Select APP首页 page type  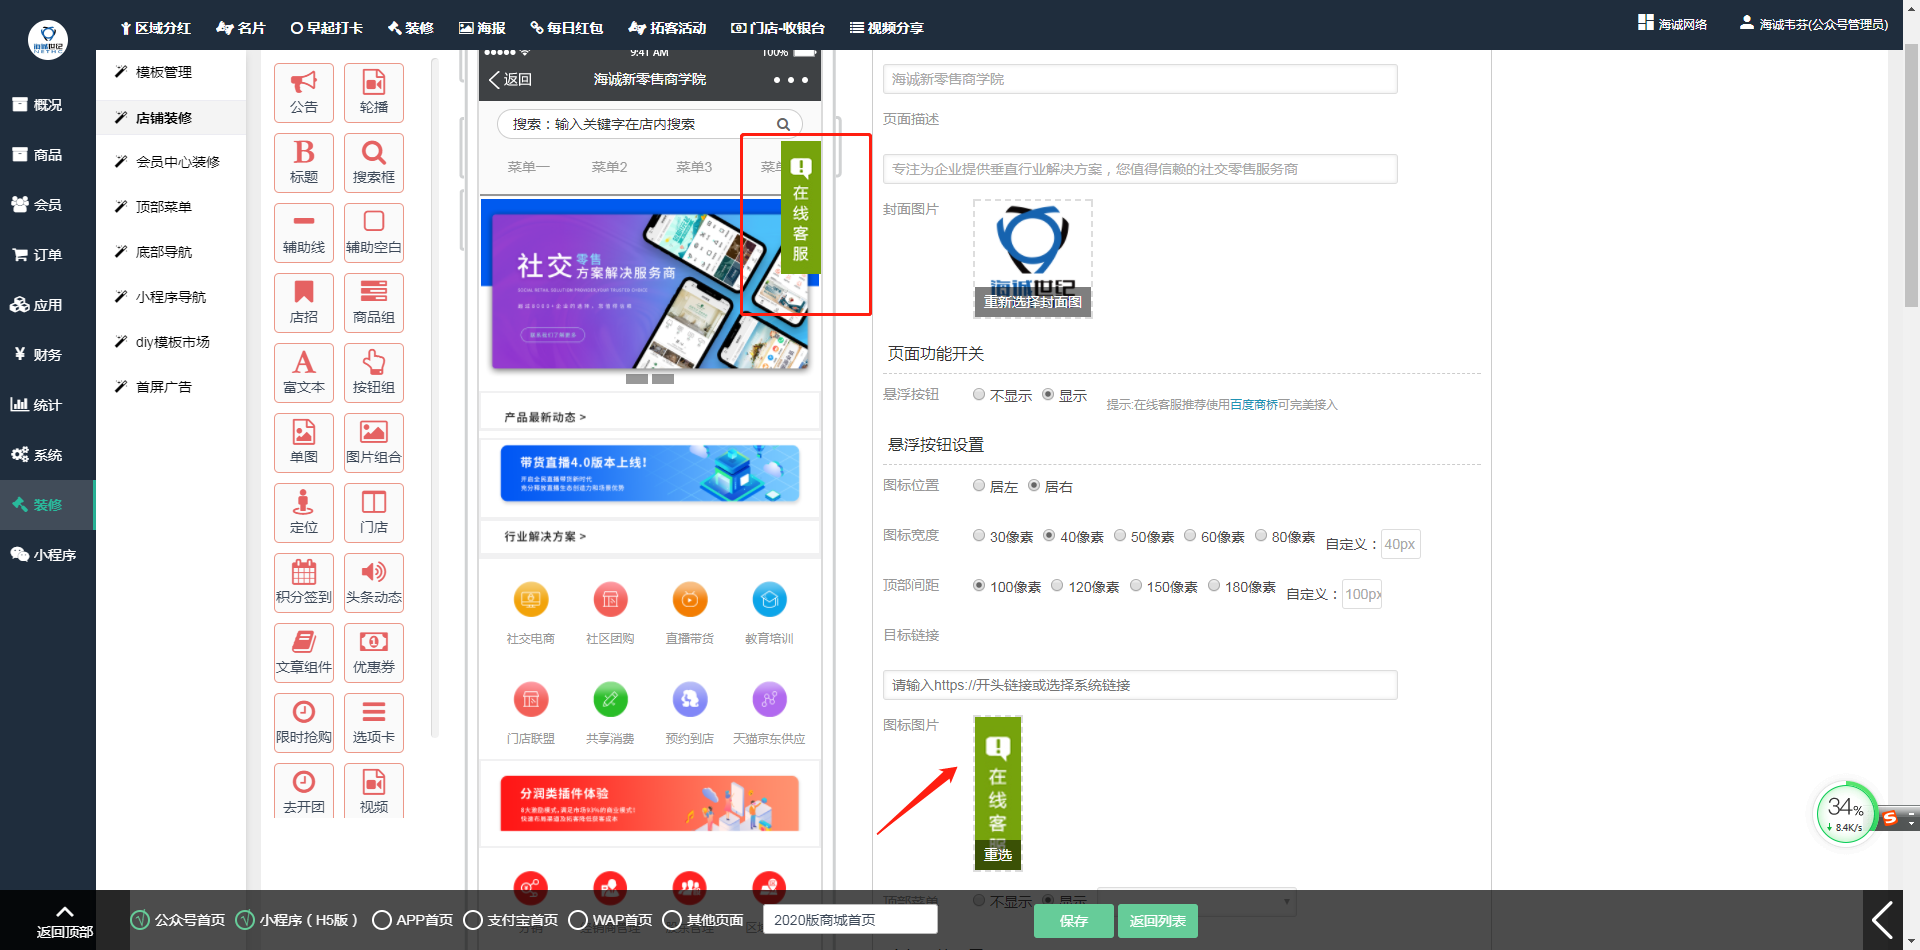click(x=381, y=920)
